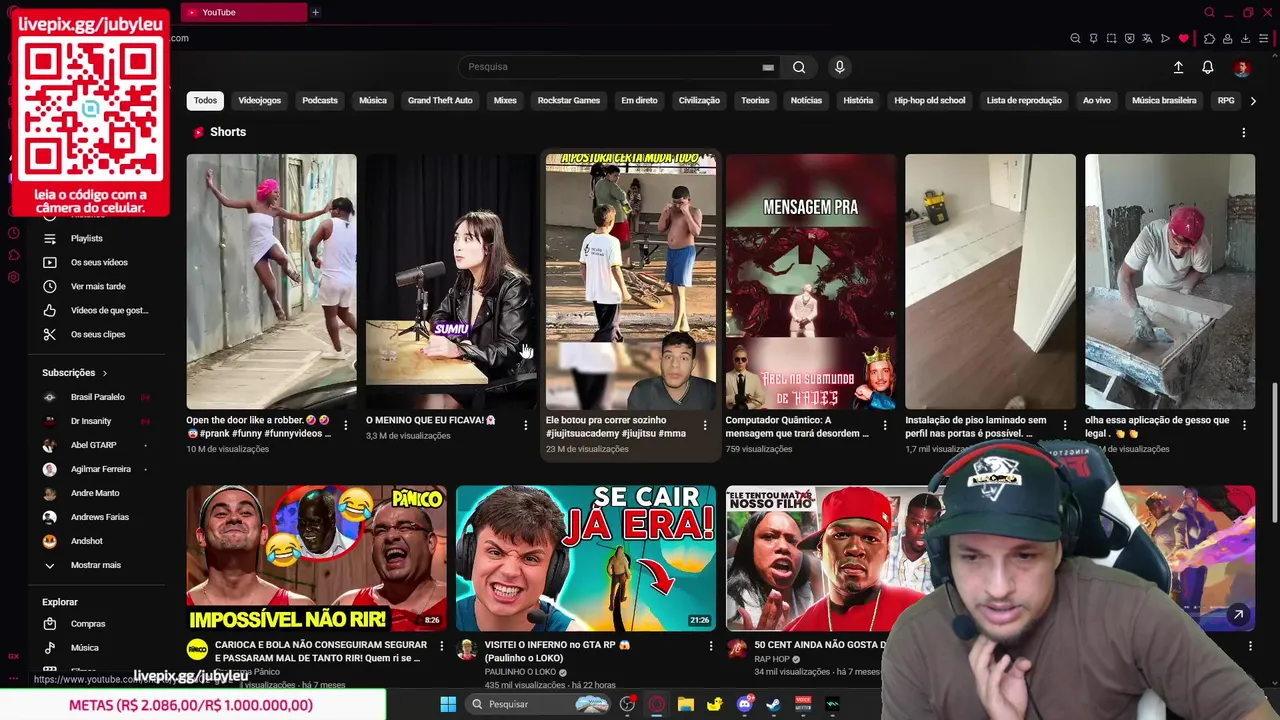Open the extensions cube icon
Viewport: 1280px width, 720px height.
click(1209, 38)
